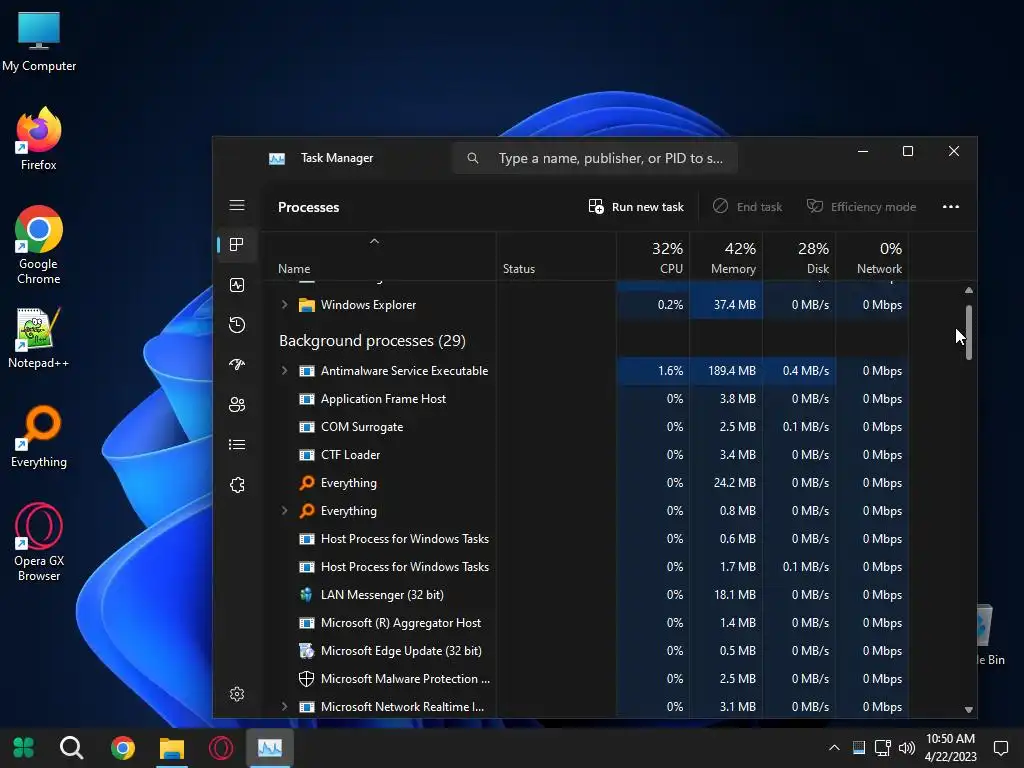Select the Everything row using 24.2 MB
The image size is (1024, 768).
pyautogui.click(x=586, y=483)
